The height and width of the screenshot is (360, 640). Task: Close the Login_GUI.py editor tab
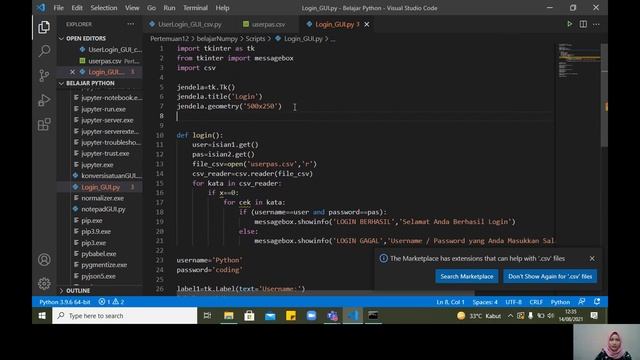pos(367,24)
